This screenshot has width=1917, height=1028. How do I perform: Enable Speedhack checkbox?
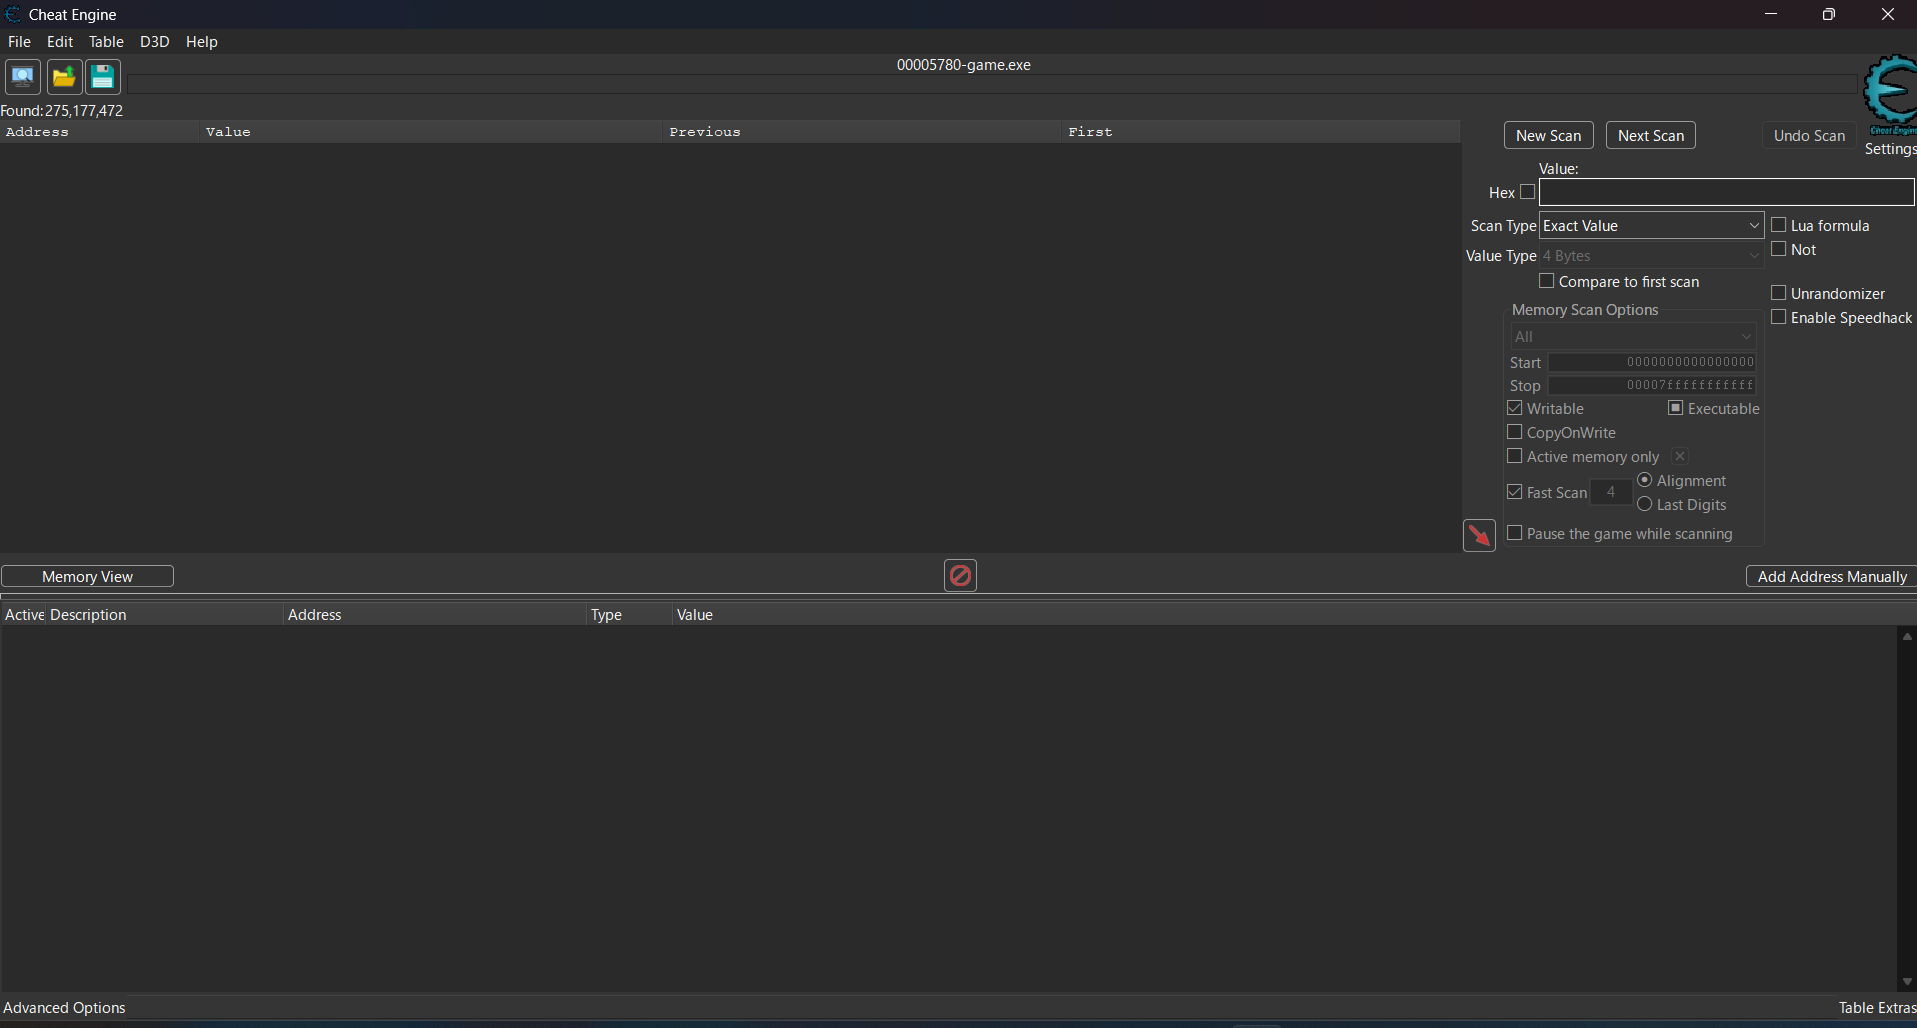tap(1779, 318)
